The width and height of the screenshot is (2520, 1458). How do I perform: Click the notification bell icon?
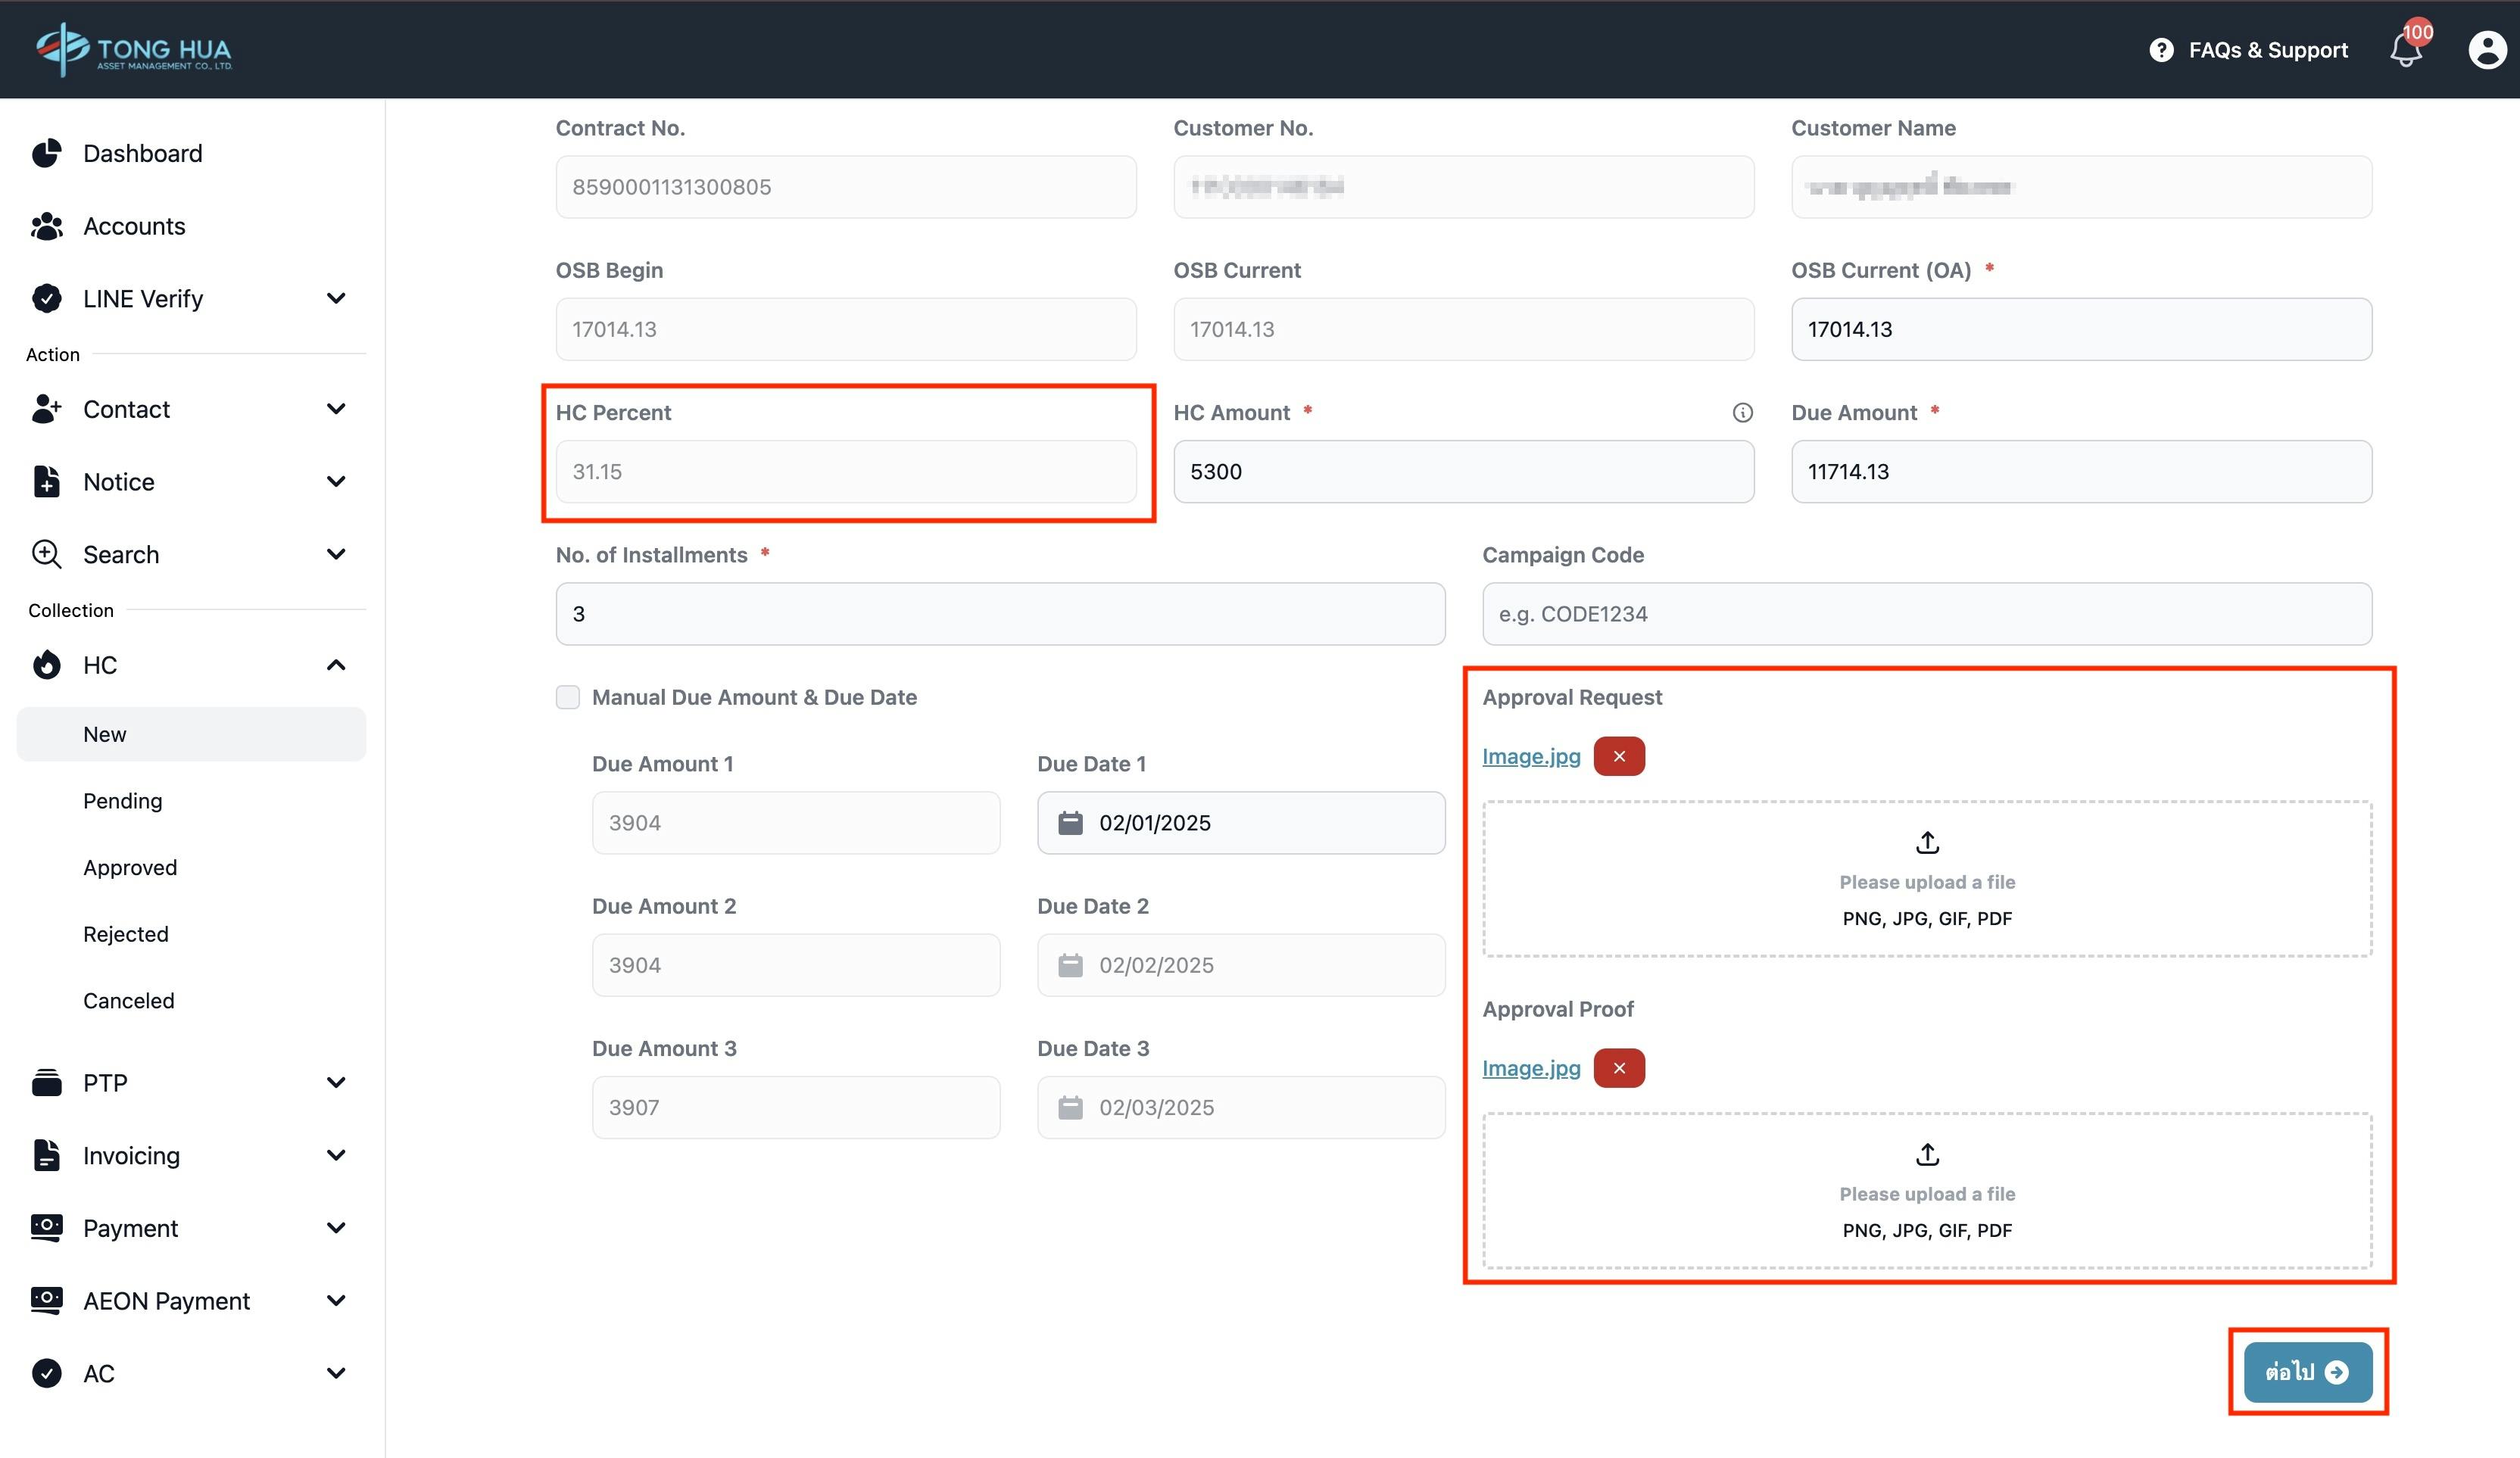coord(2406,50)
